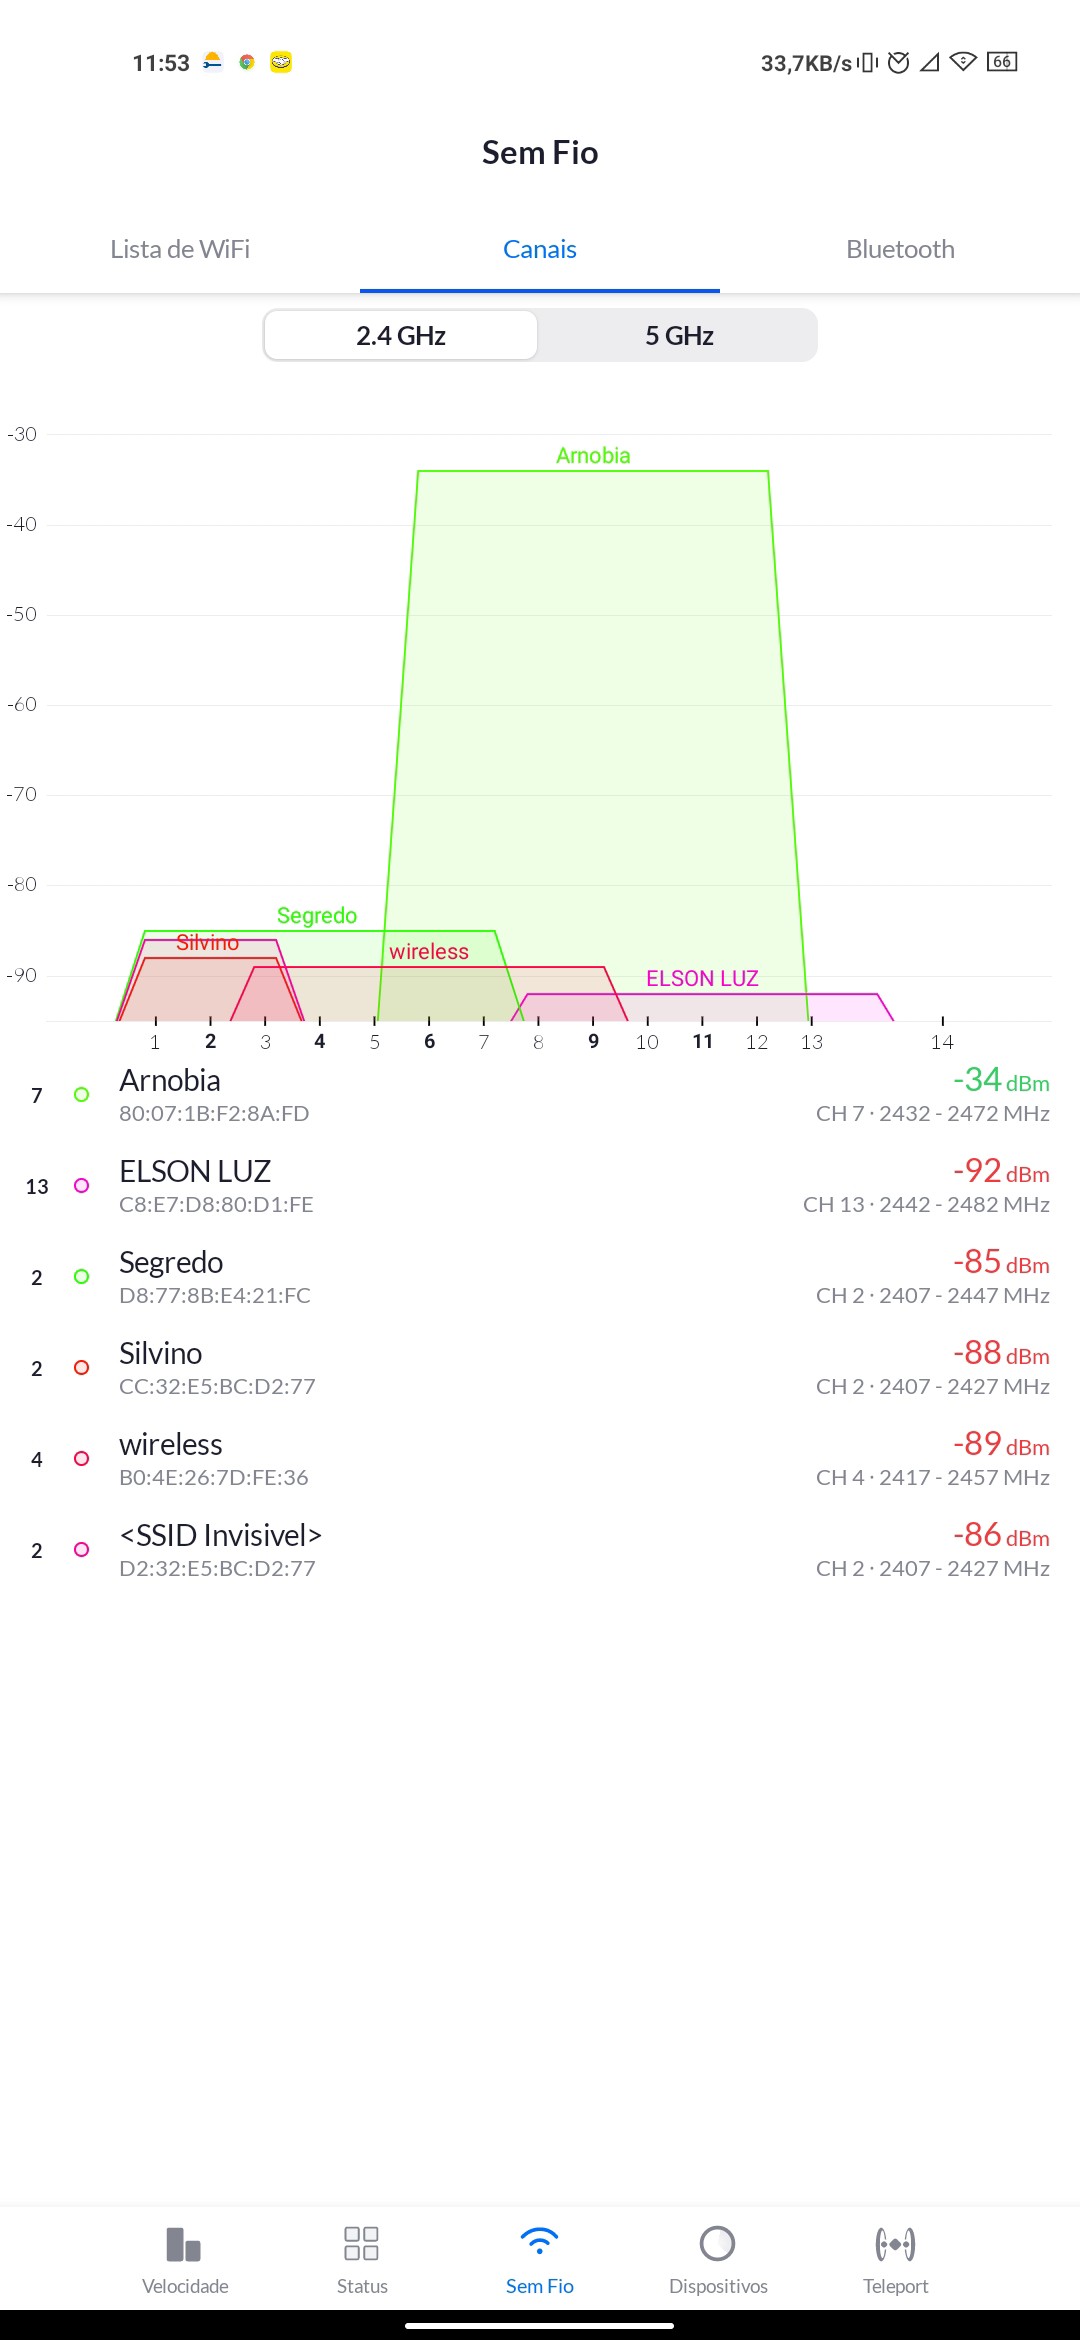This screenshot has height=2340, width=1080.
Task: Select the Sem Fio WiFi icon
Action: [x=539, y=2245]
